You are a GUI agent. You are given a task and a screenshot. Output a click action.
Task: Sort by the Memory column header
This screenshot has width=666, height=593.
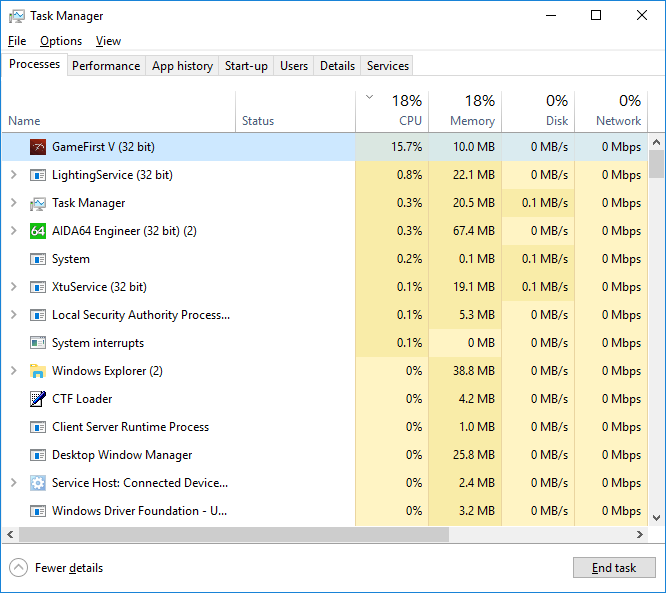465,112
